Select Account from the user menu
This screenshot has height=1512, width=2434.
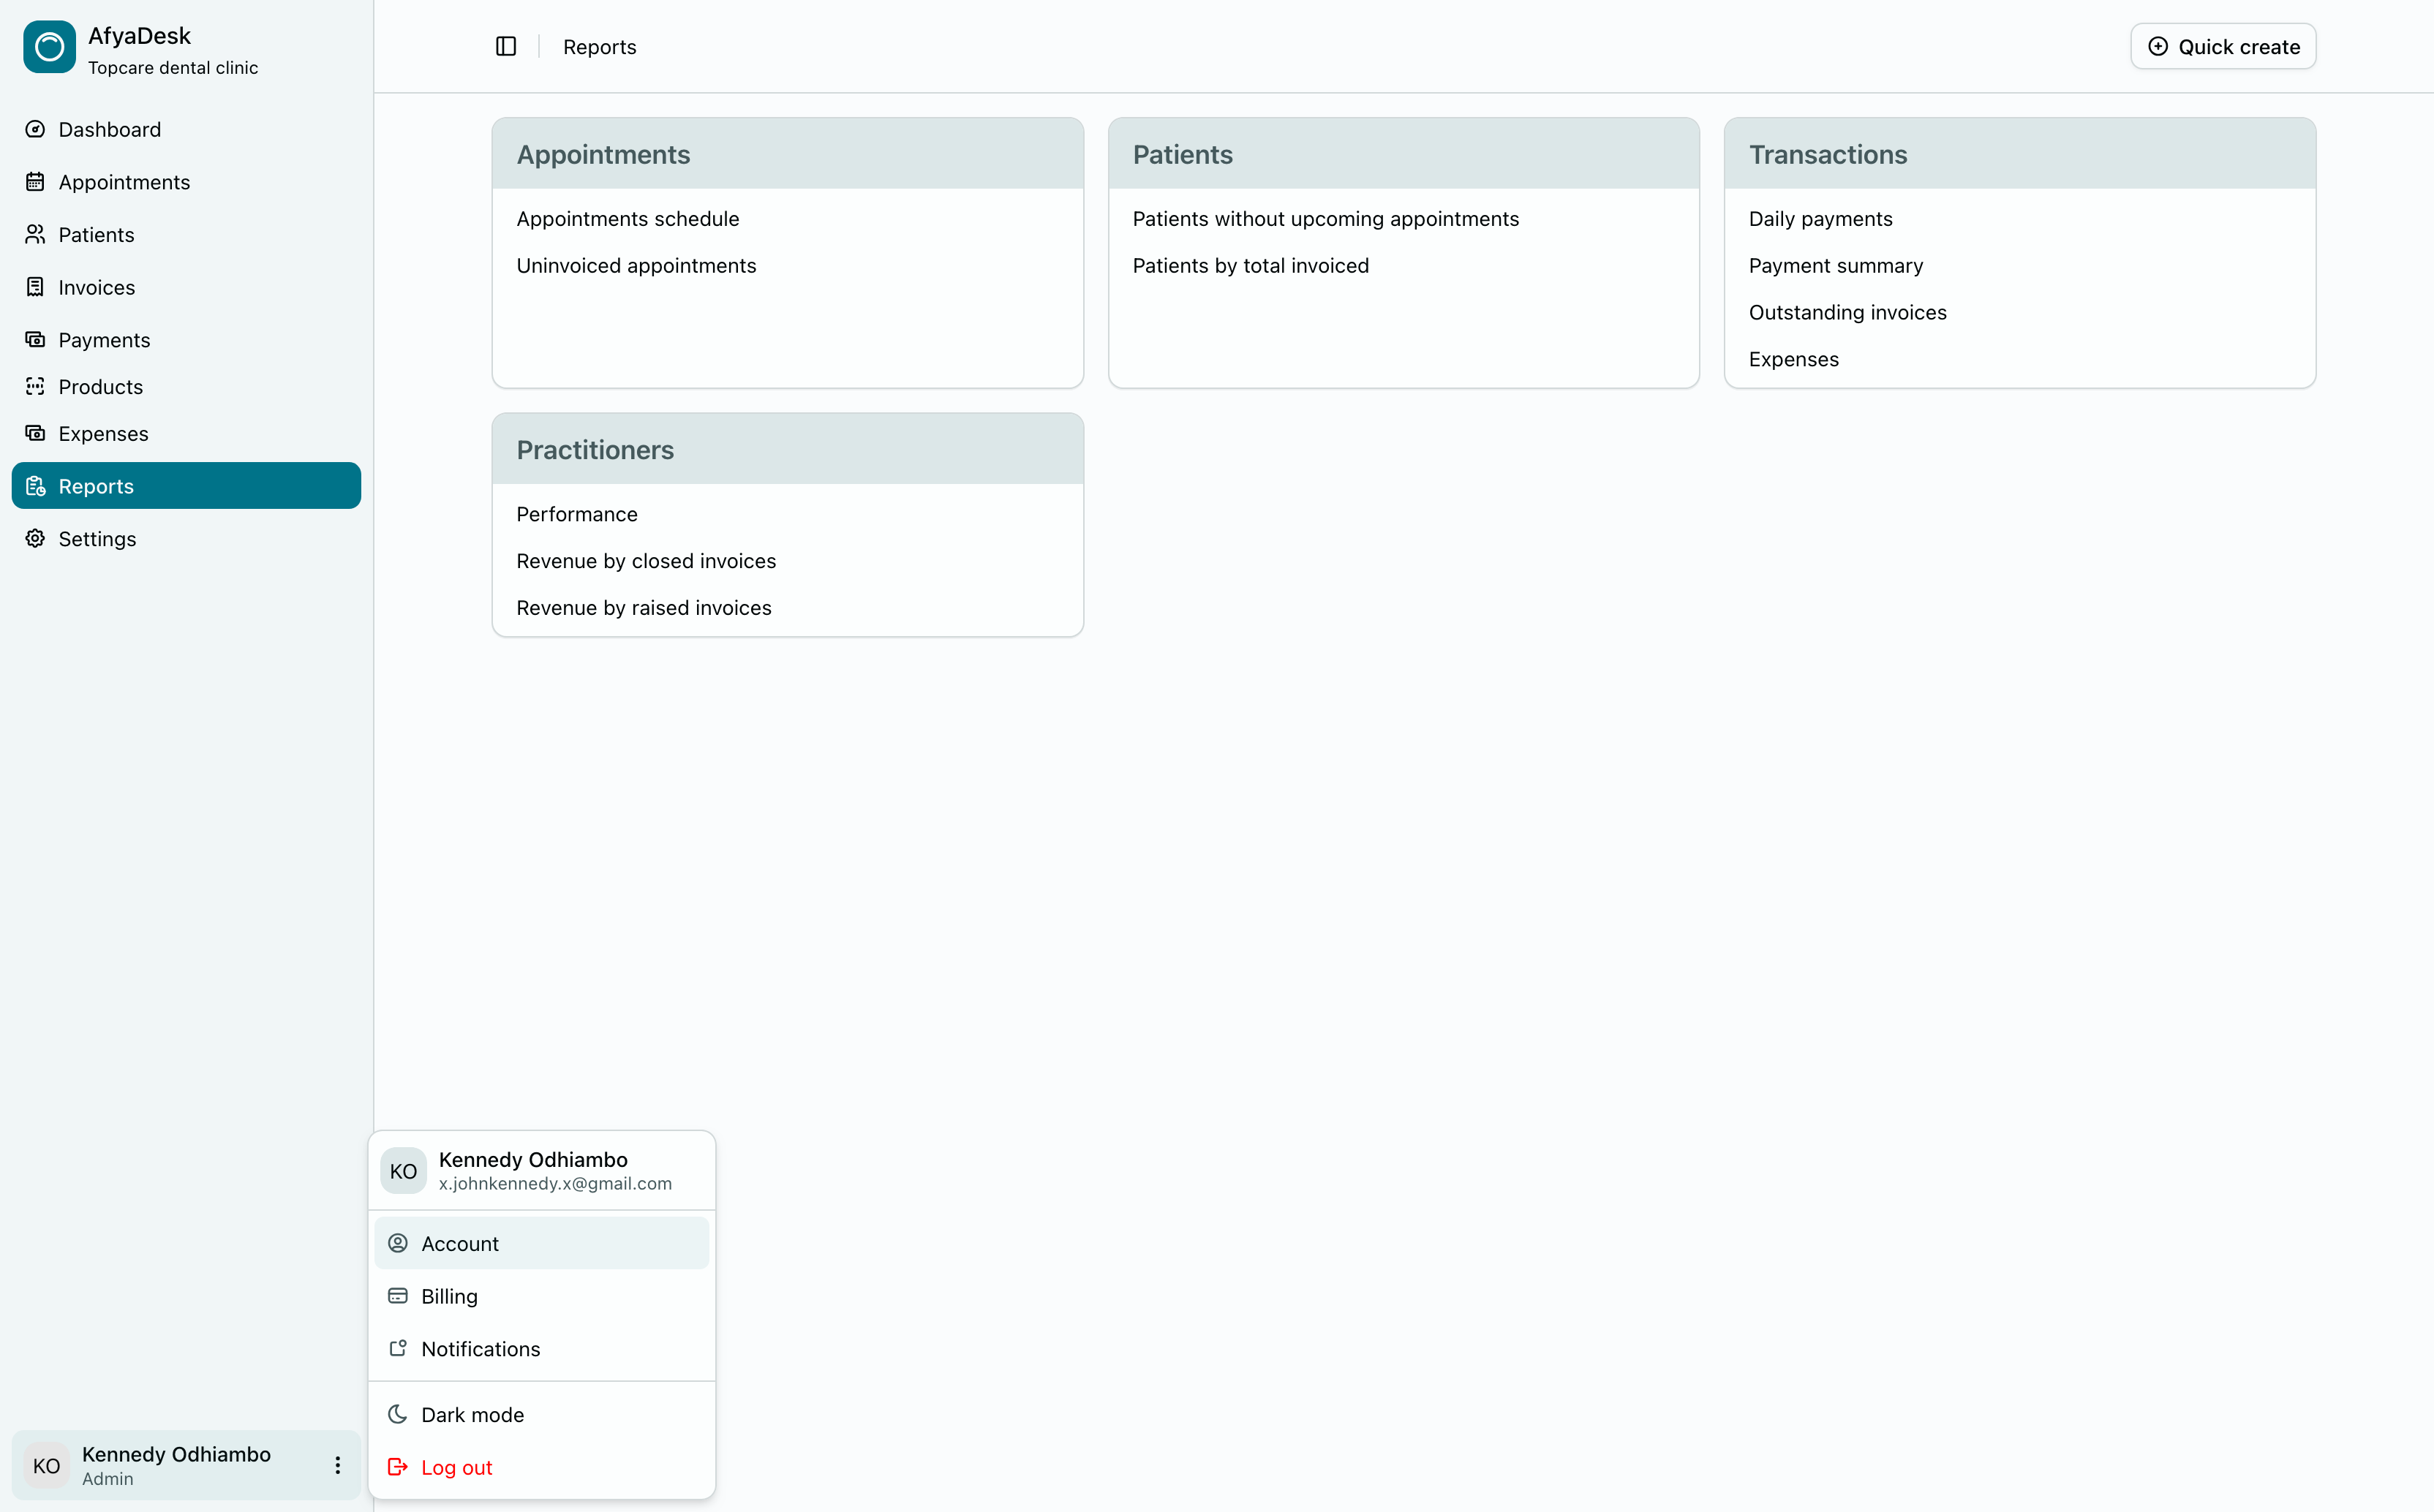[x=460, y=1243]
